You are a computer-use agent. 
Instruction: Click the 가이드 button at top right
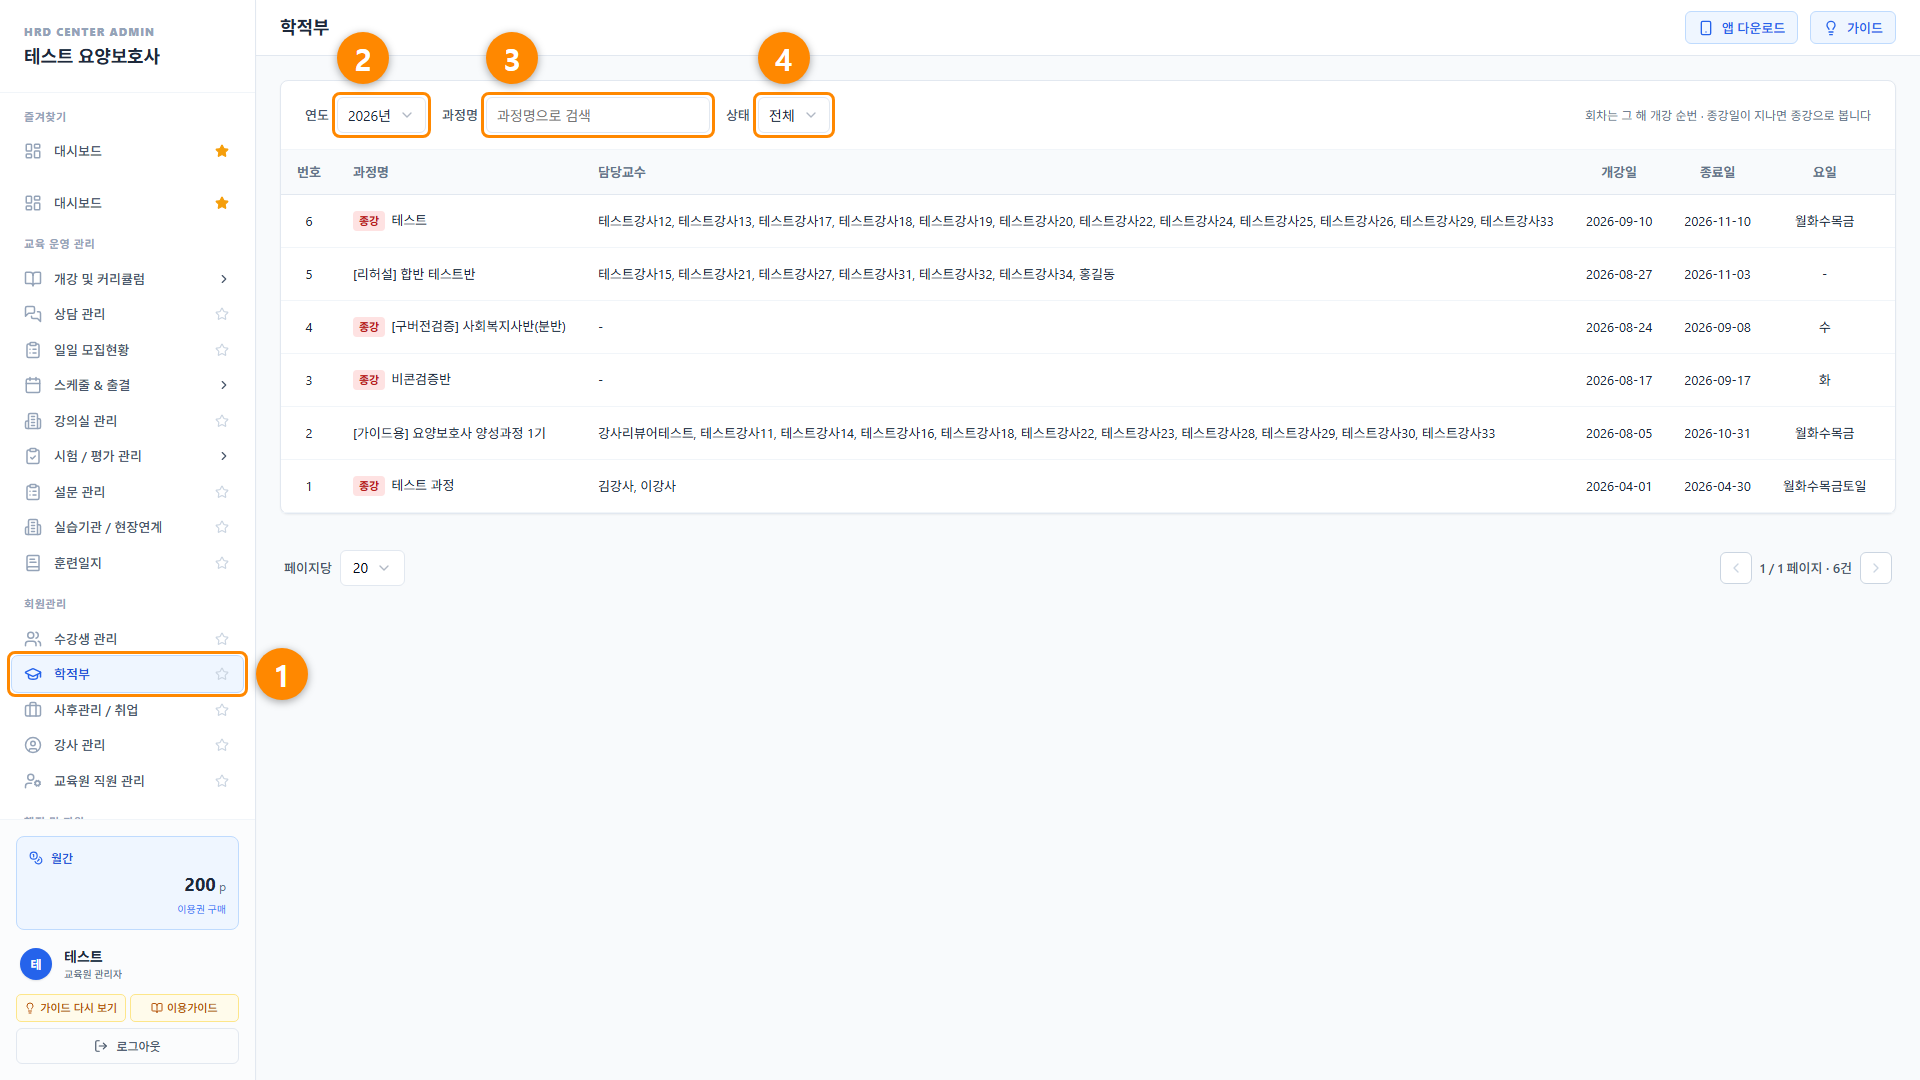click(1852, 28)
